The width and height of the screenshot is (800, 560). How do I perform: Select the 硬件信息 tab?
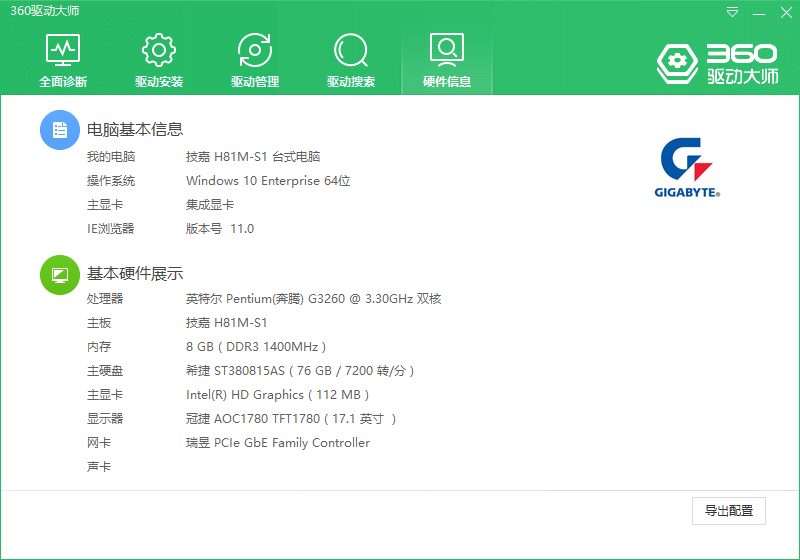[x=447, y=60]
